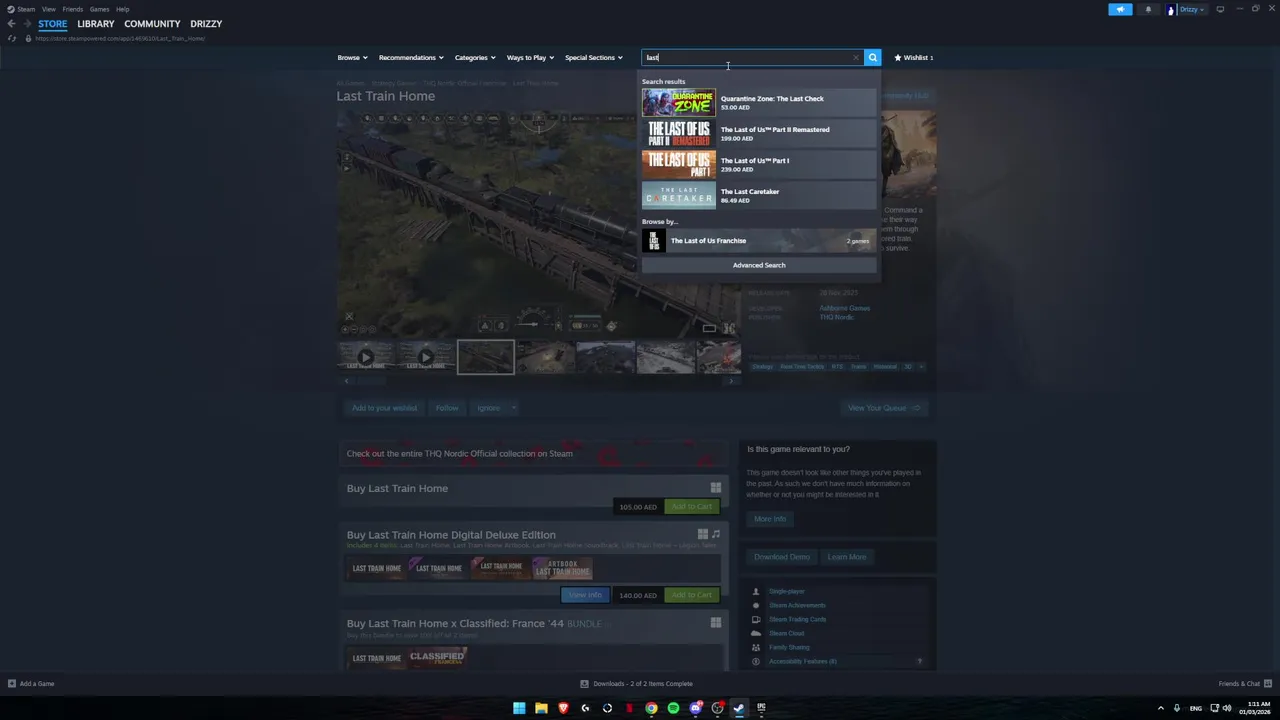This screenshot has width=1280, height=720.
Task: Add Digital Deluxe Edition to cart
Action: [692, 595]
